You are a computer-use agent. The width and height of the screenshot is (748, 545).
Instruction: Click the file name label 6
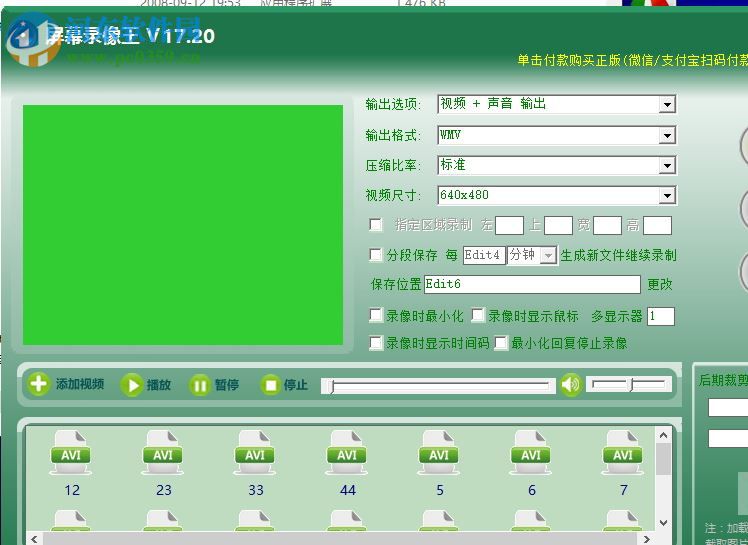pyautogui.click(x=532, y=490)
